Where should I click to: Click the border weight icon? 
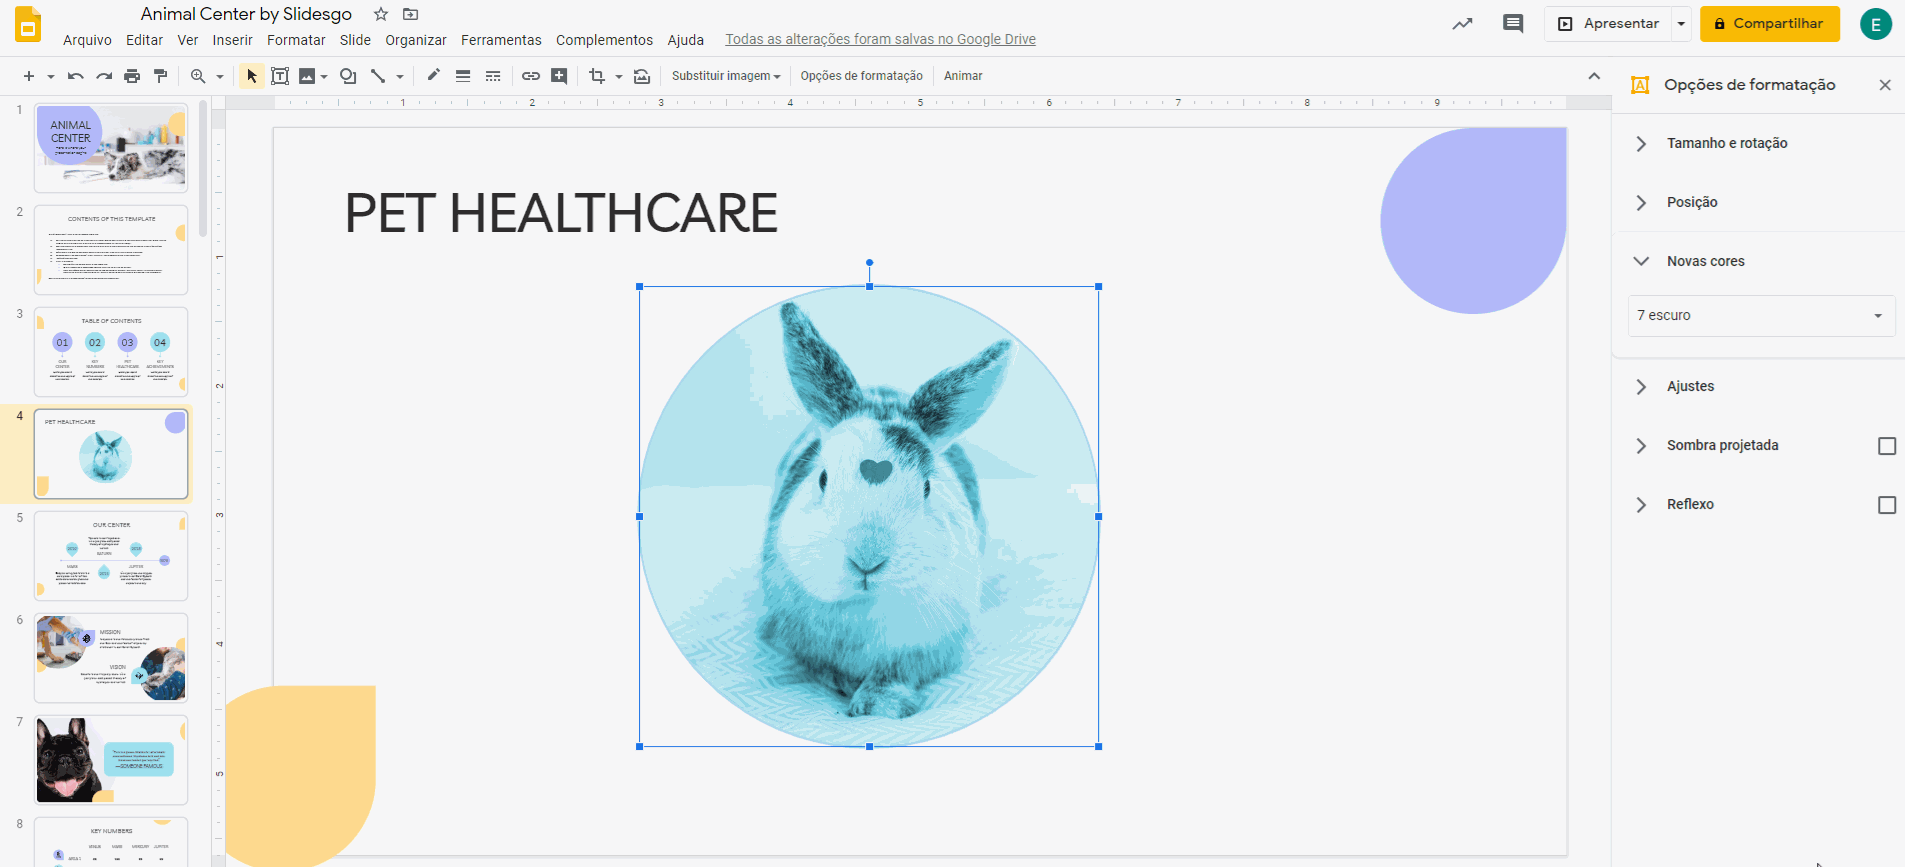(463, 76)
